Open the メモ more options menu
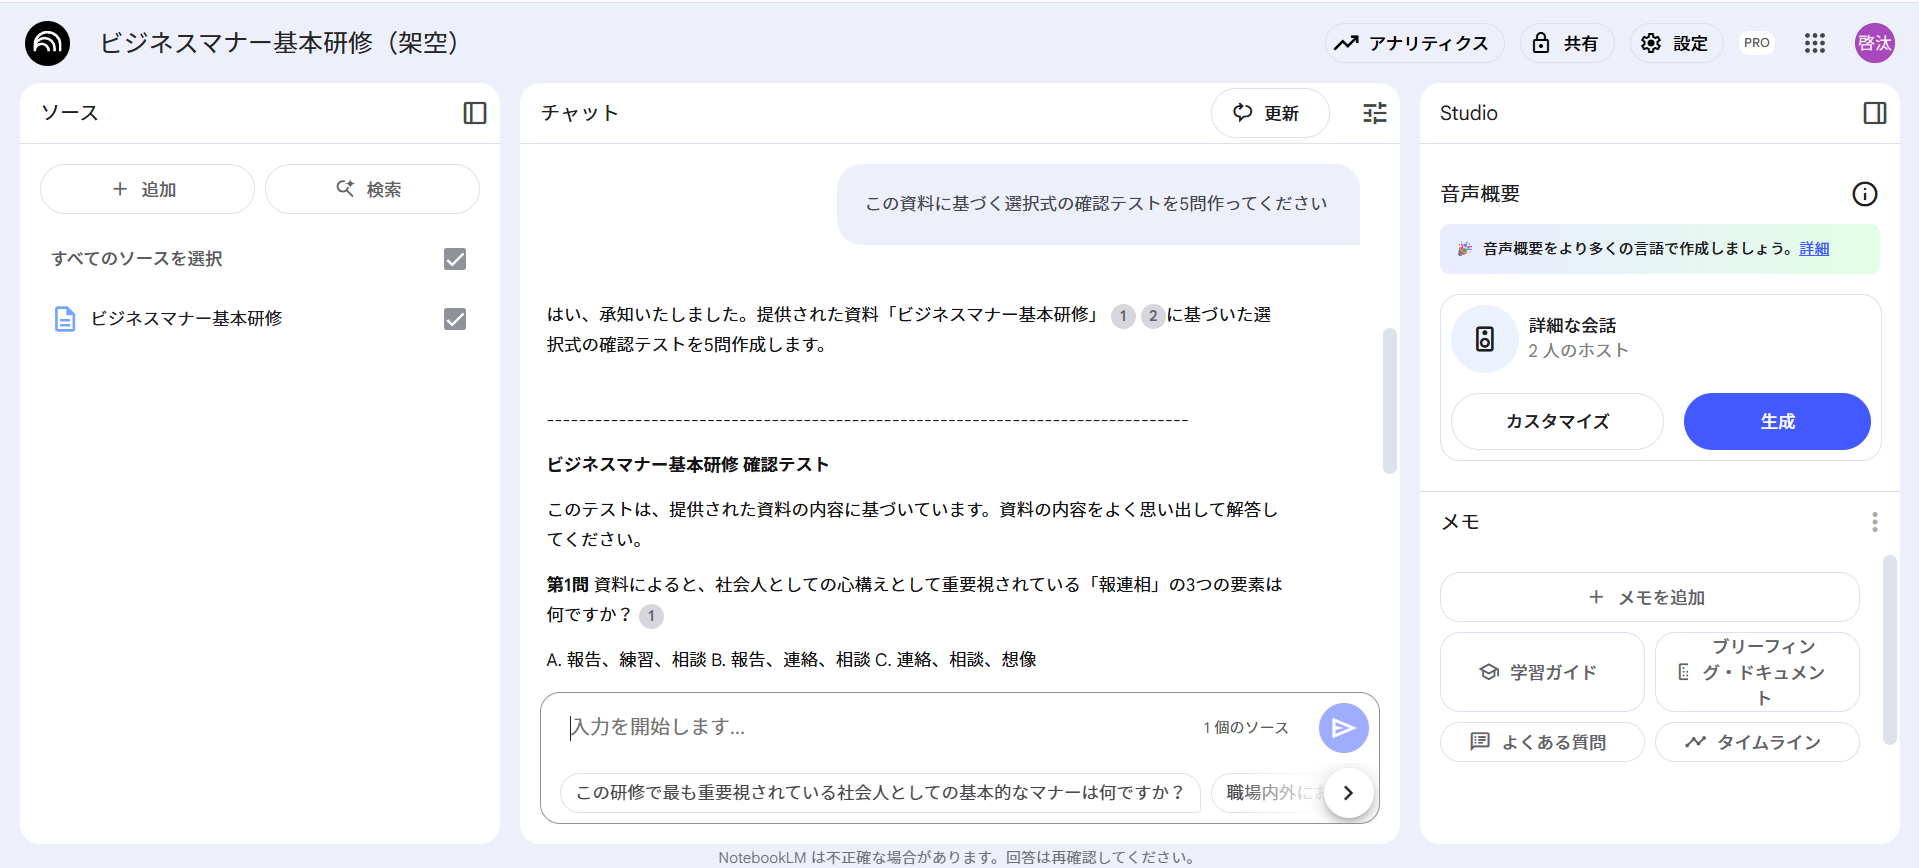The width and height of the screenshot is (1919, 868). pyautogui.click(x=1874, y=522)
